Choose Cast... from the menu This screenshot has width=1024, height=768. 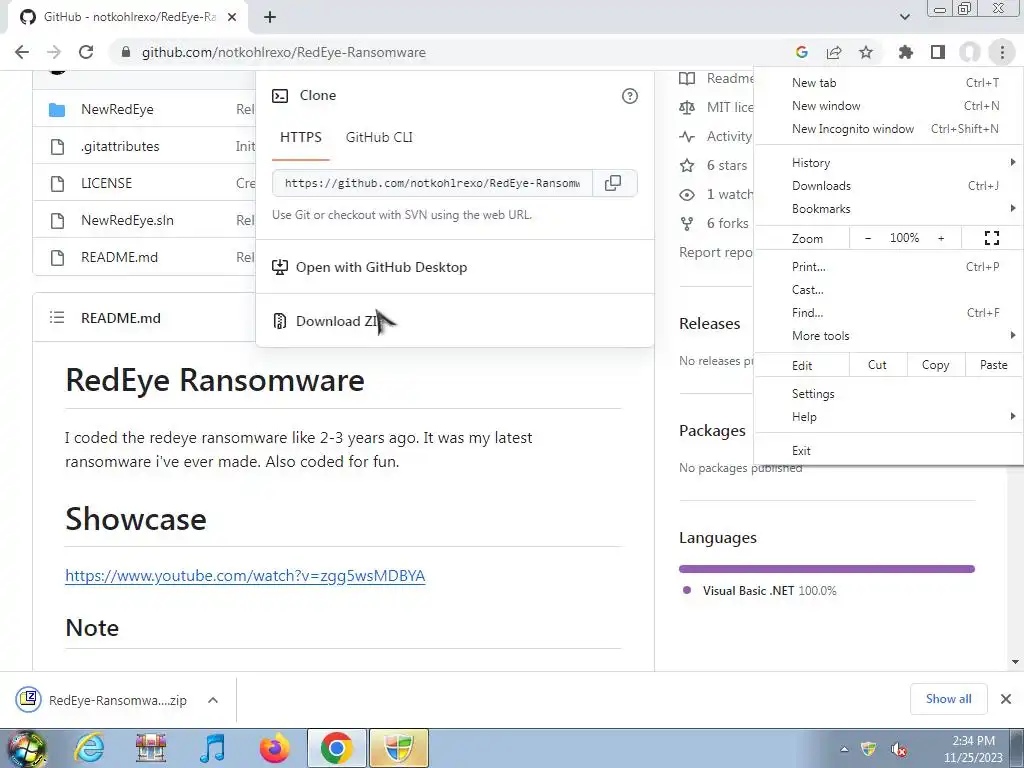coord(888,290)
